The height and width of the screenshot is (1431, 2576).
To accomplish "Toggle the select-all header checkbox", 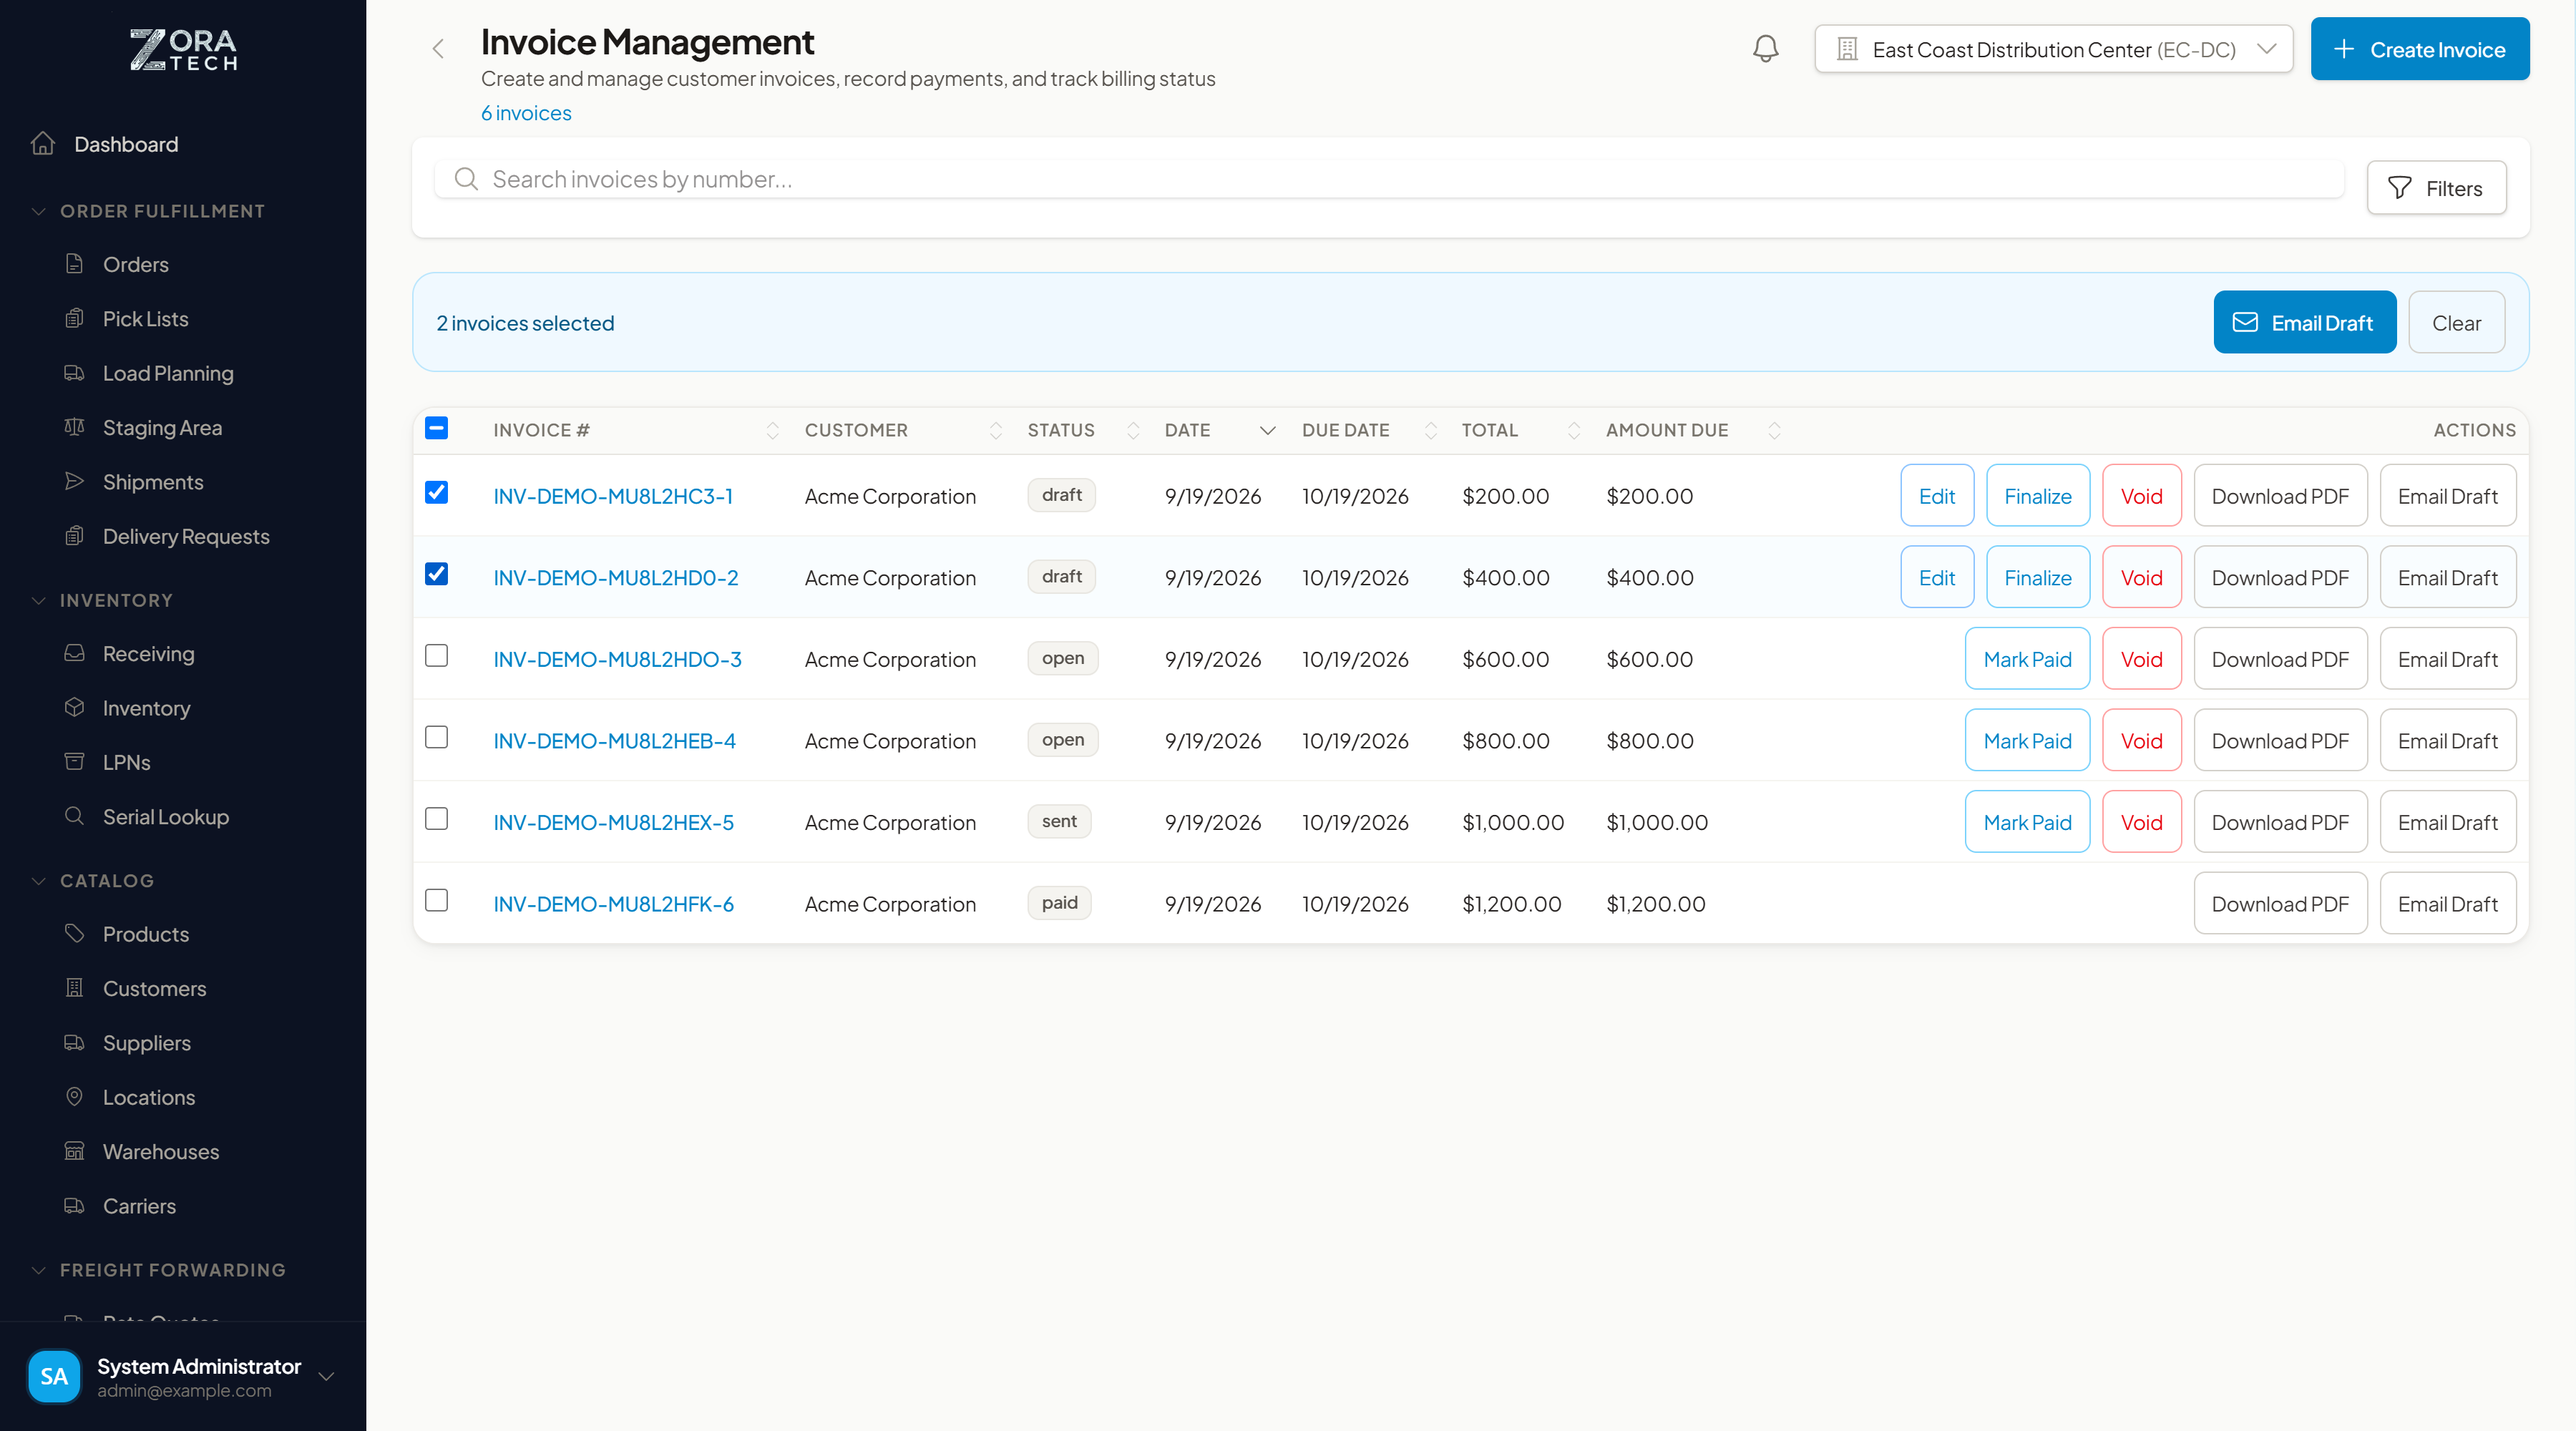I will (x=436, y=428).
